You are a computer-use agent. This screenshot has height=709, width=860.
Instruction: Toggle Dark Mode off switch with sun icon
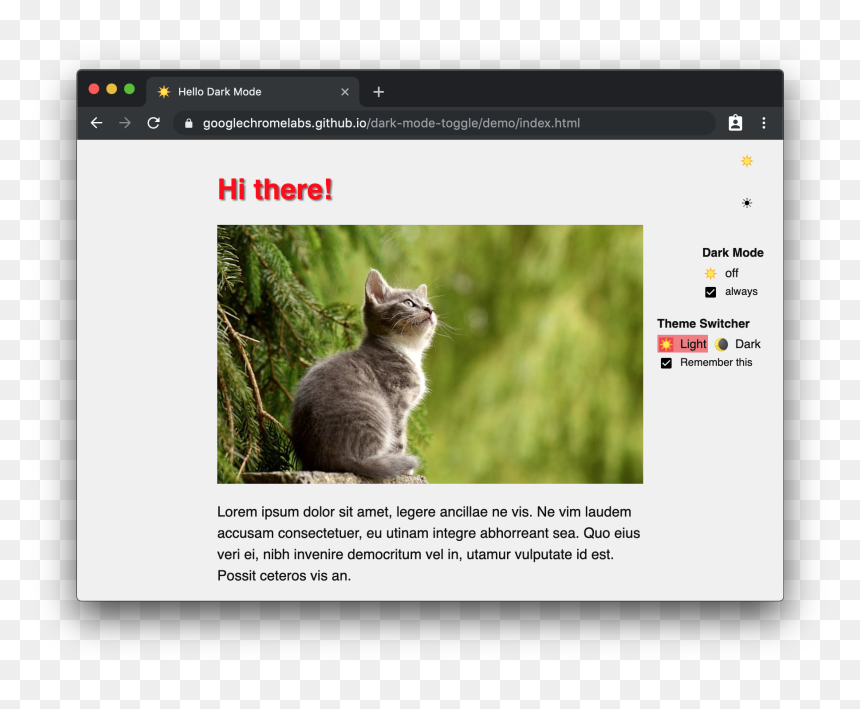(x=721, y=273)
